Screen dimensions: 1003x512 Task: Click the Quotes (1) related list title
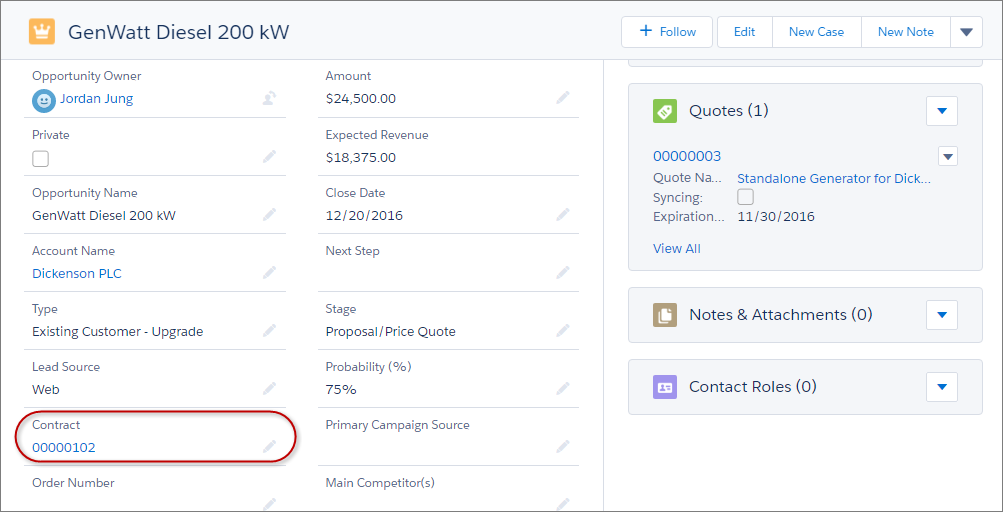[729, 111]
